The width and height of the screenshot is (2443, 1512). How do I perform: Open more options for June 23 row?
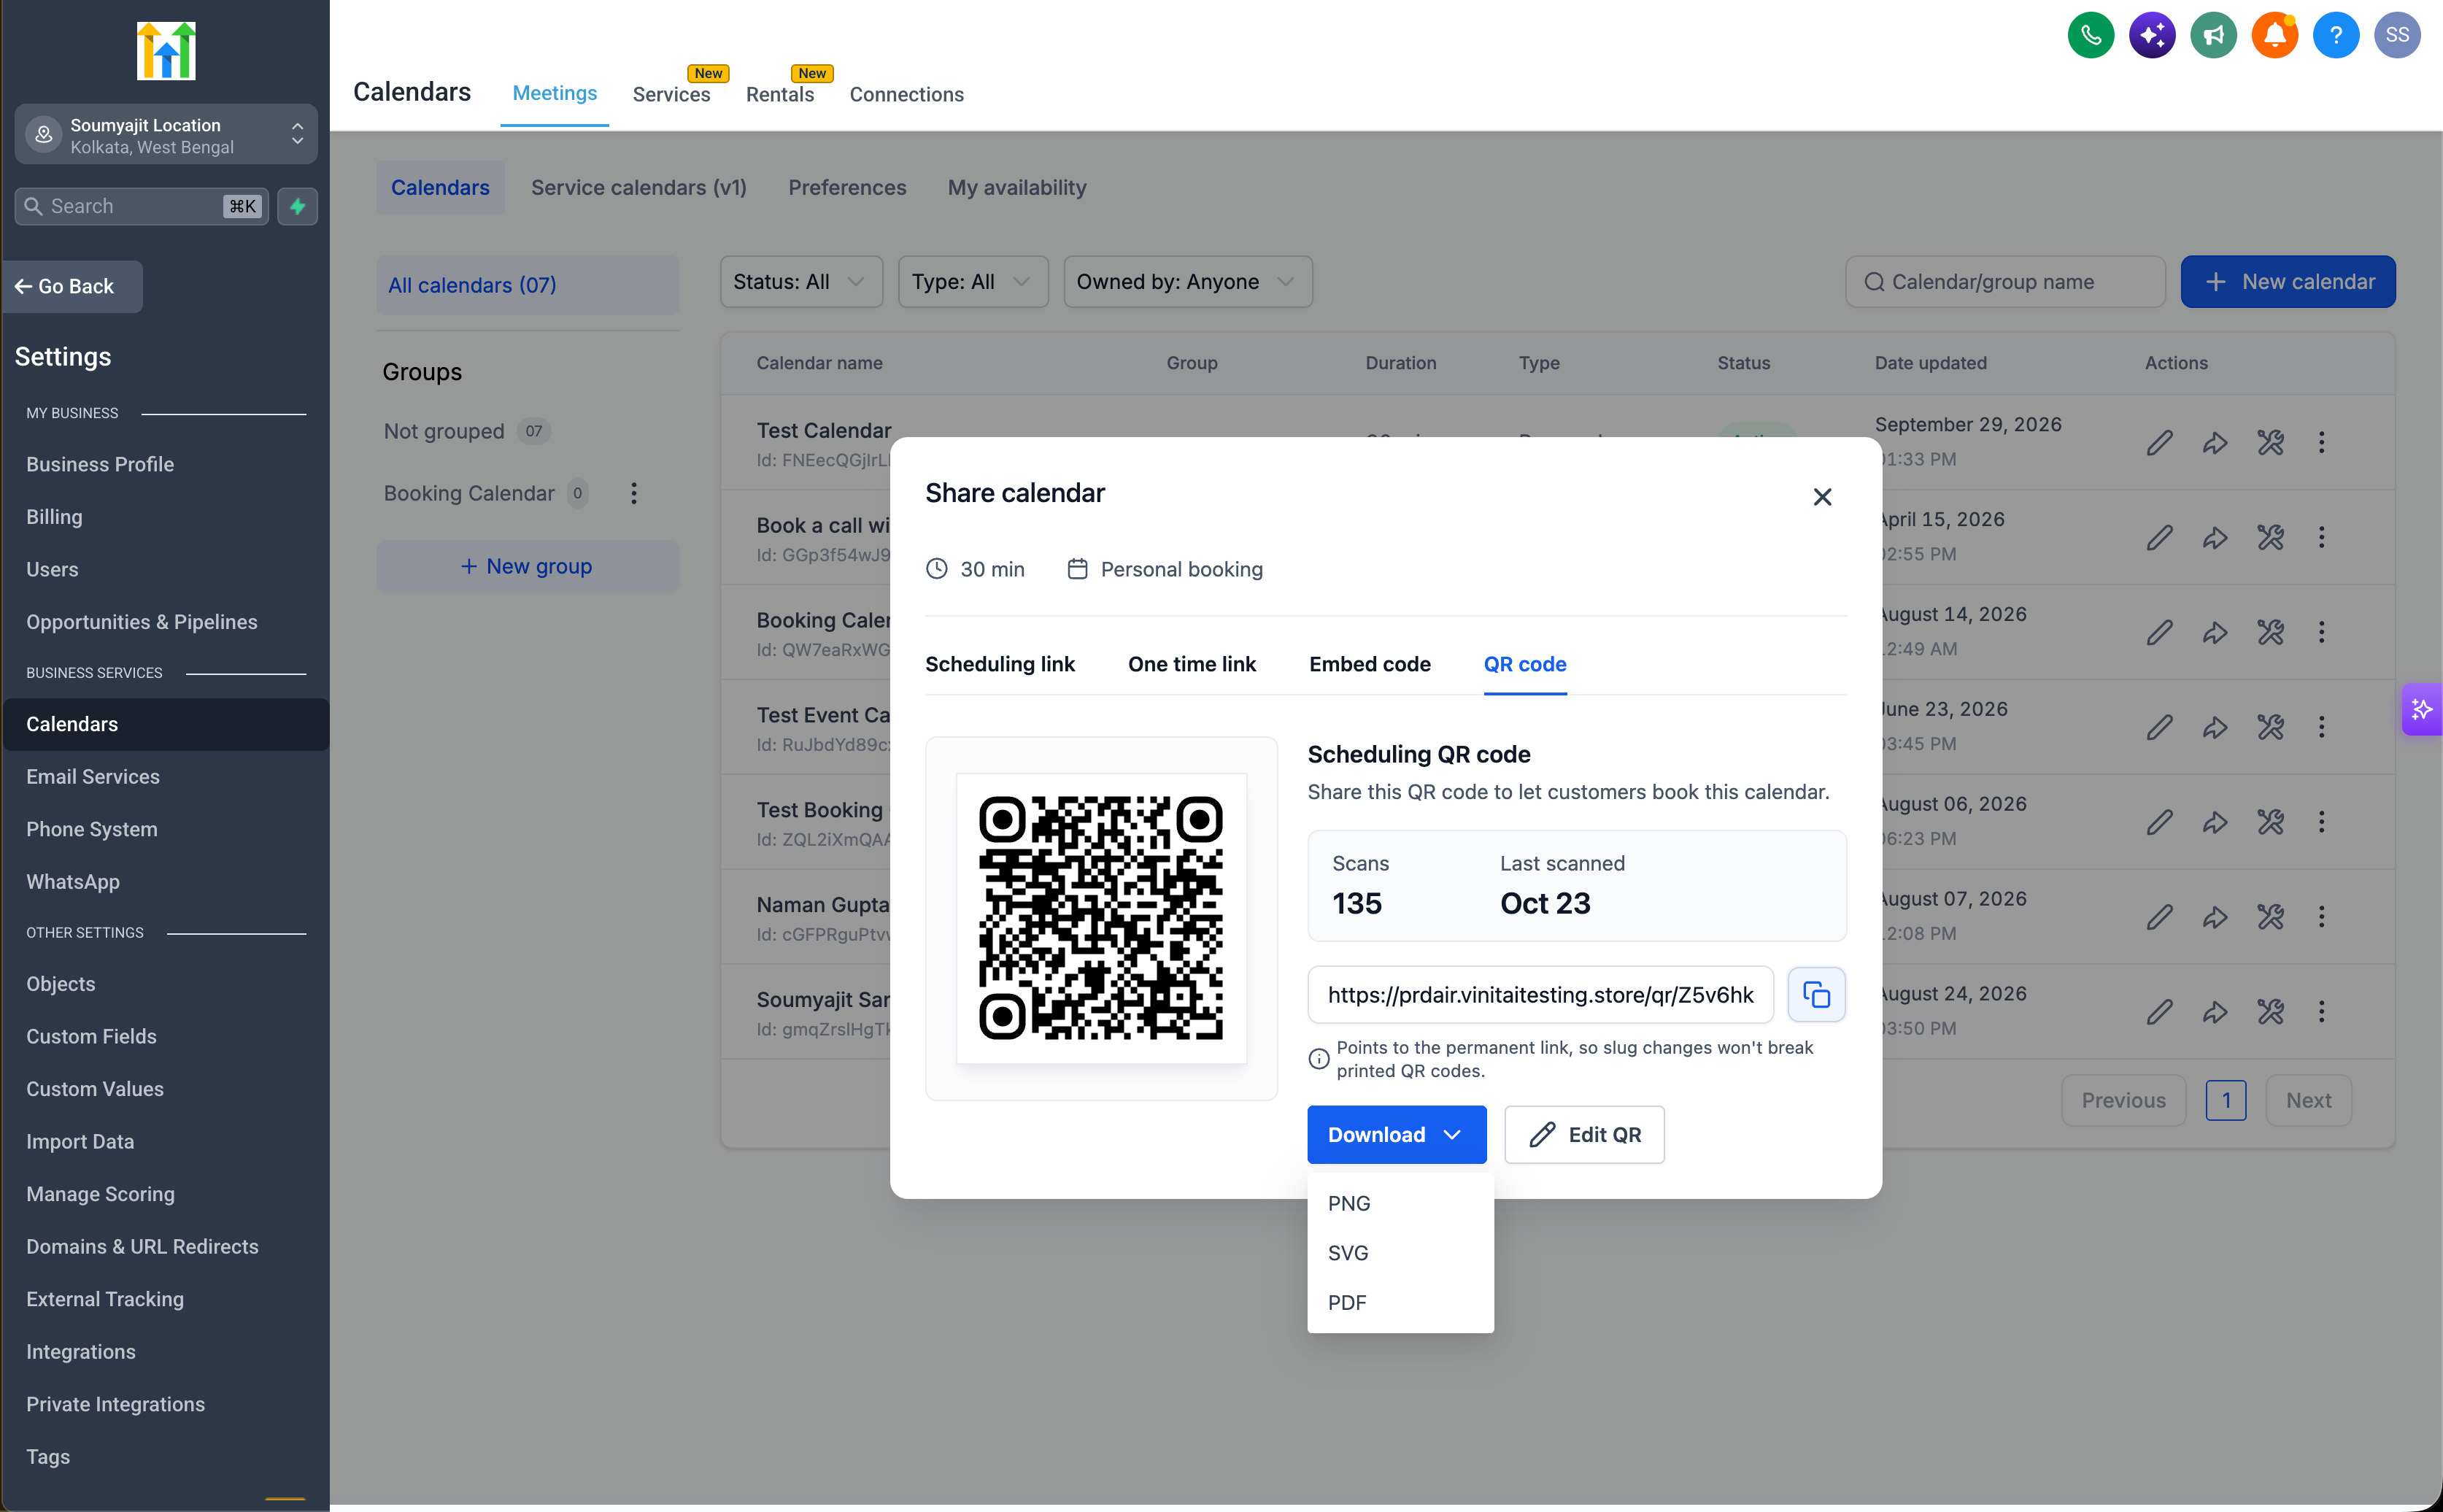(x=2321, y=727)
